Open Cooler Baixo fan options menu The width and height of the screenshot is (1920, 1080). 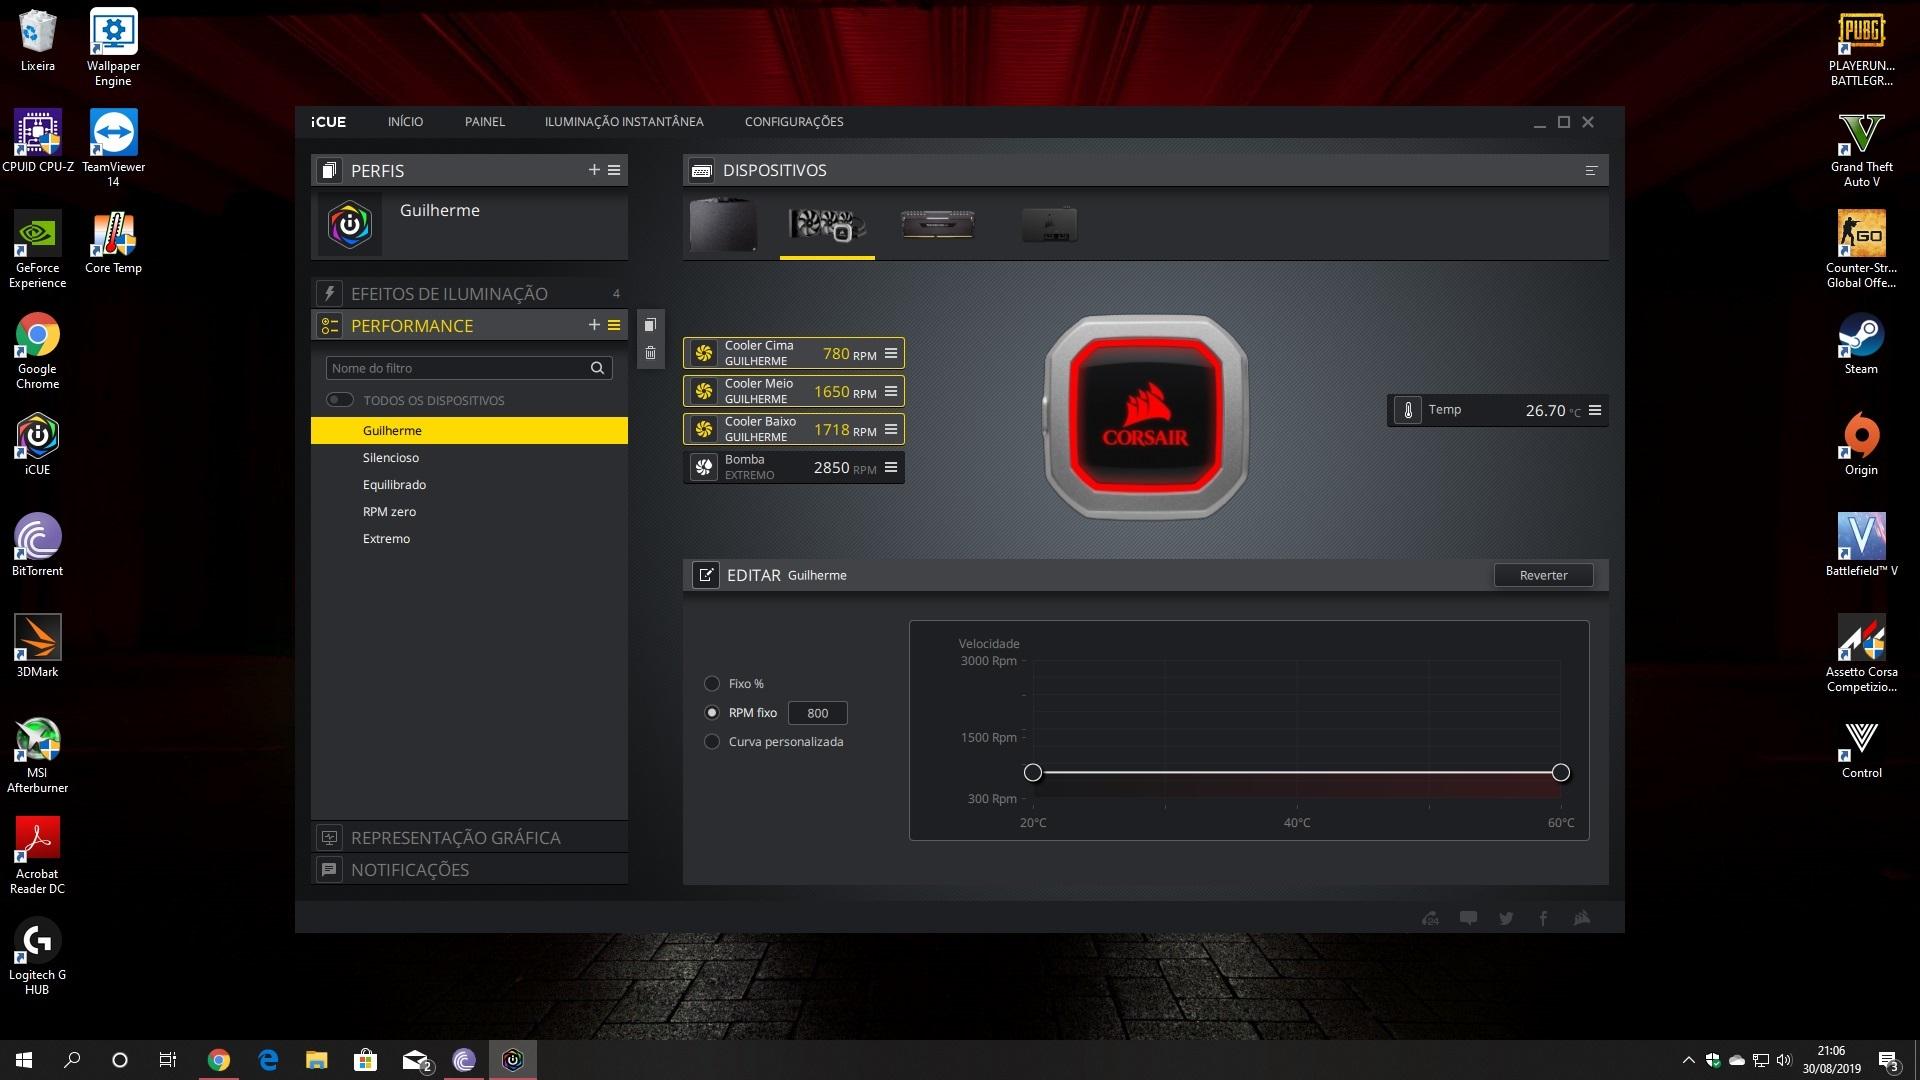pyautogui.click(x=891, y=429)
